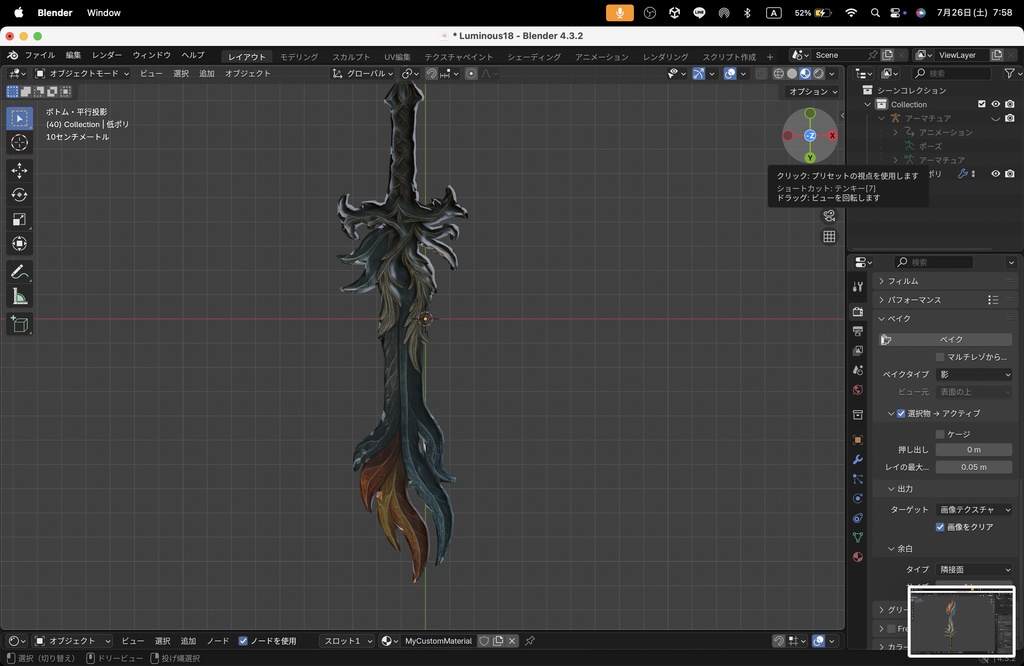The image size is (1024, 666).
Task: Click the ベイク button
Action: click(x=951, y=340)
